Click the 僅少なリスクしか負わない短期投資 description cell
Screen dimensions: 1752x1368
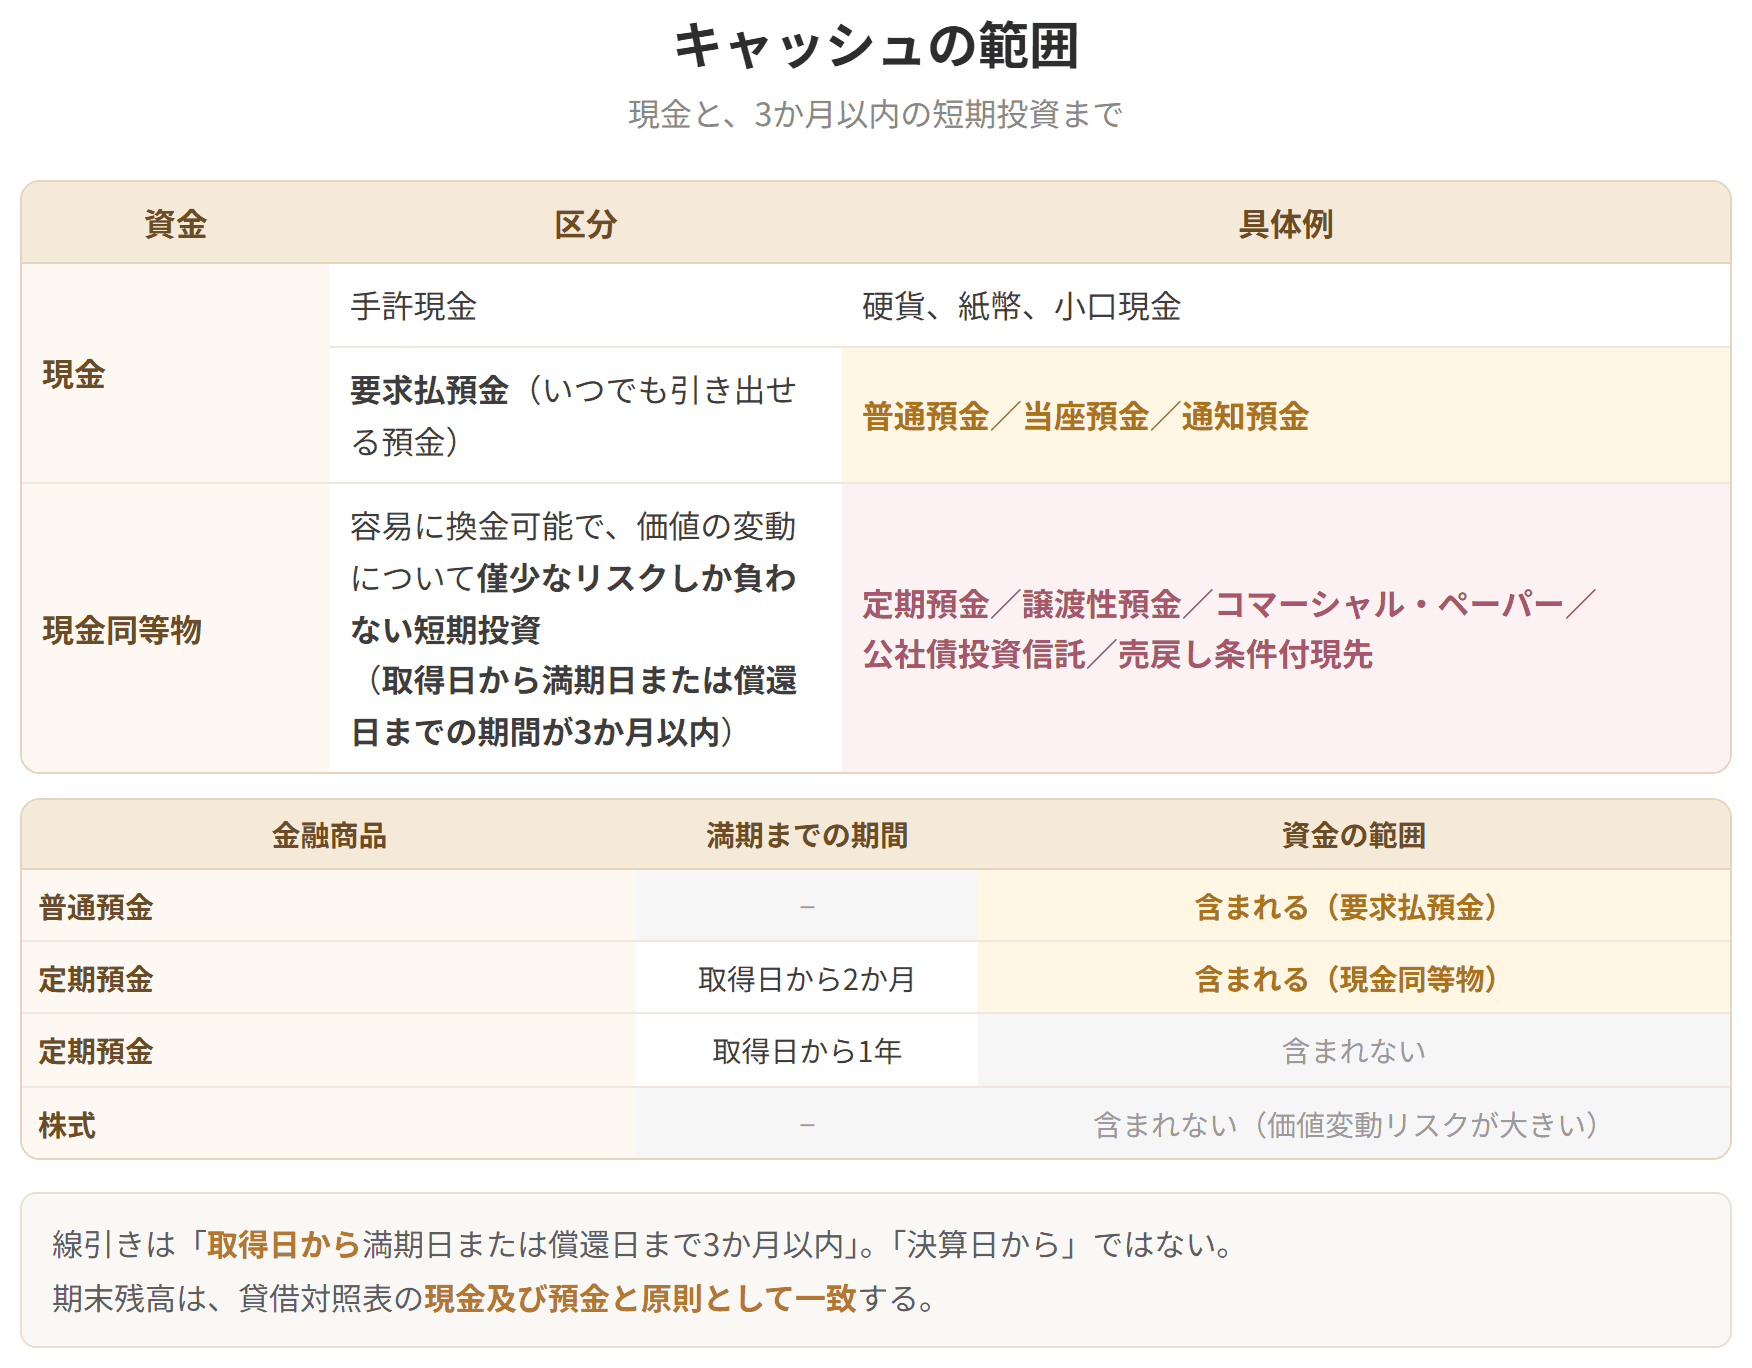586,629
